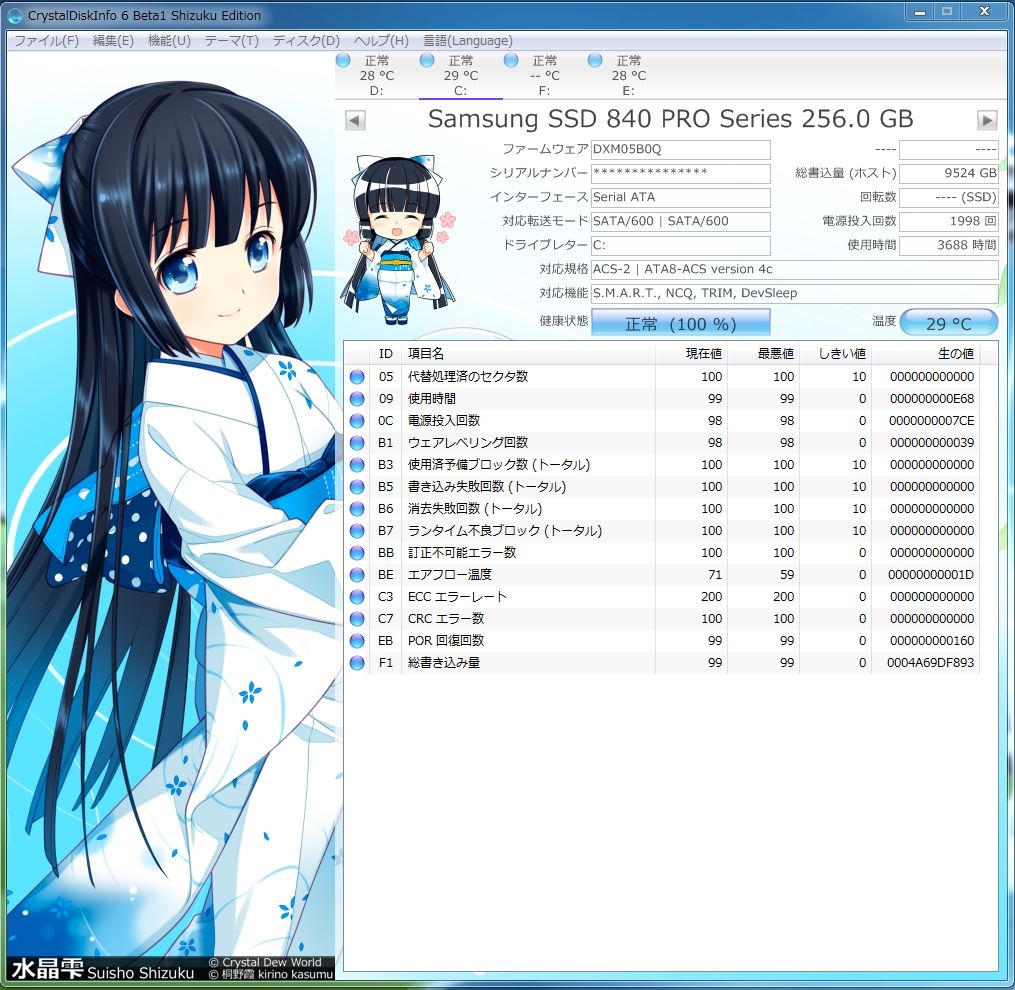Click the Serial ATA interface field
The image size is (1015, 990).
pyautogui.click(x=680, y=197)
